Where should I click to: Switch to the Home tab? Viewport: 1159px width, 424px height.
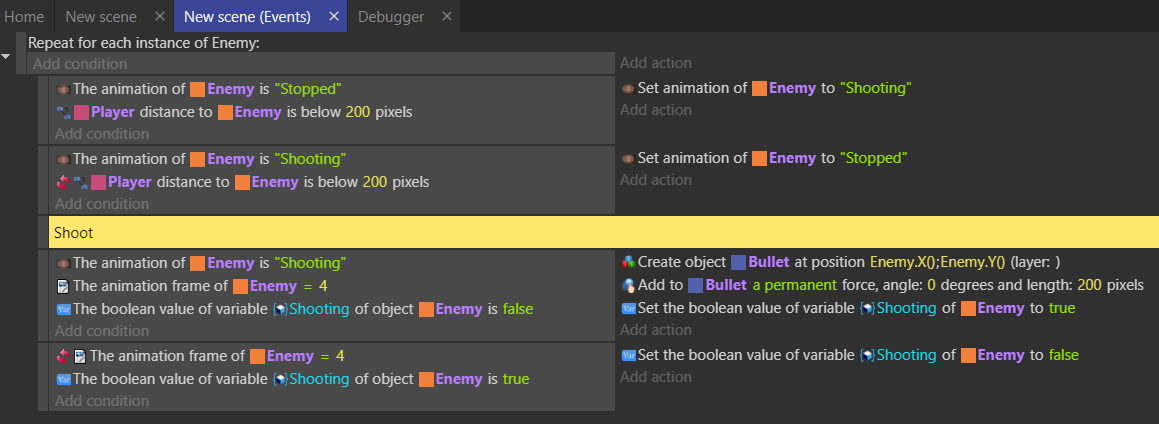click(x=24, y=17)
